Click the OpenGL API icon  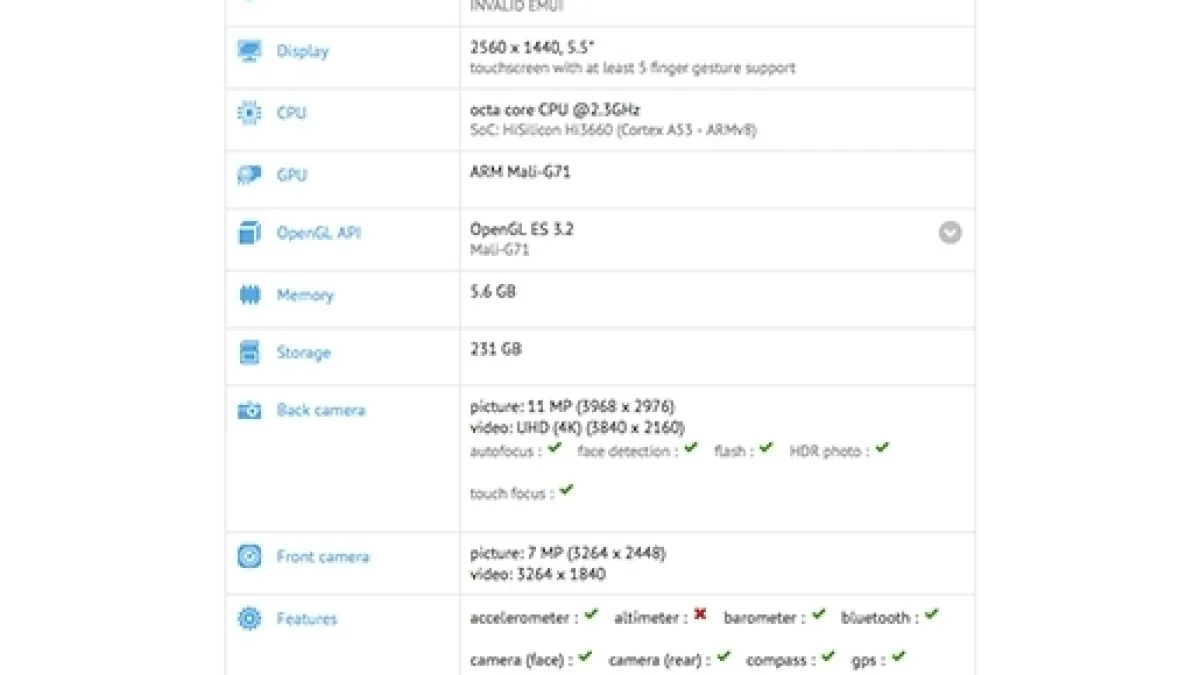pyautogui.click(x=249, y=233)
